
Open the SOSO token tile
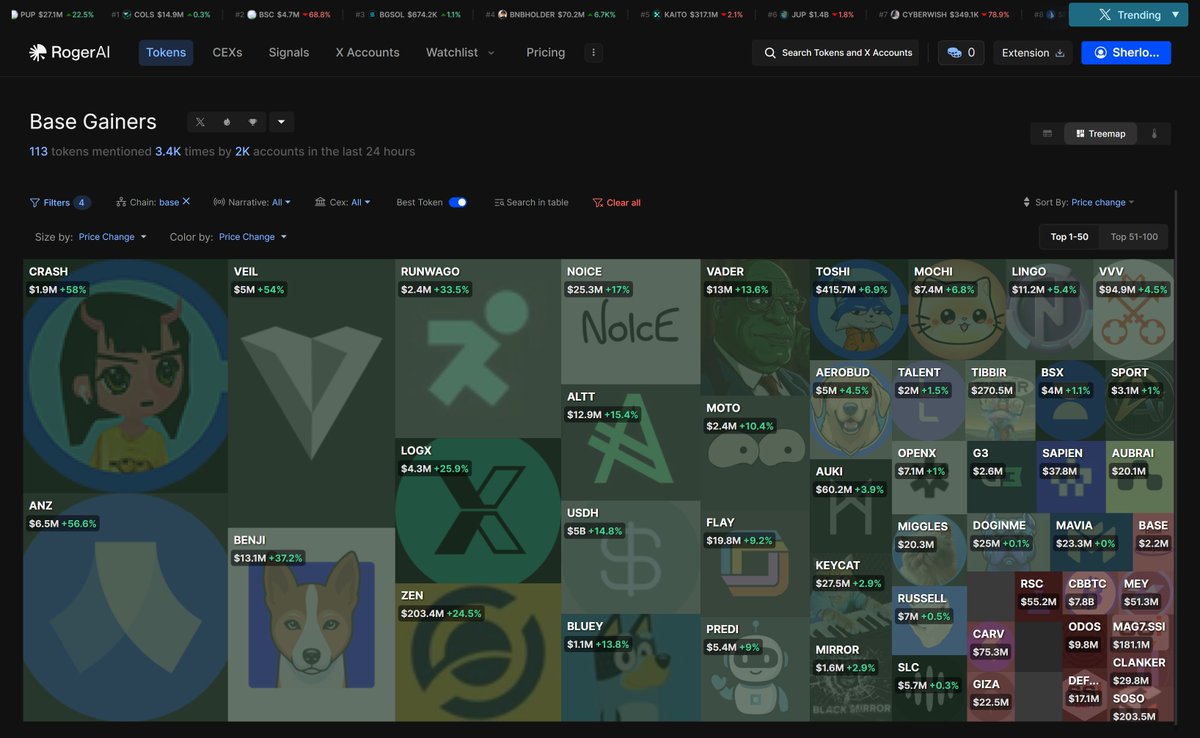(x=1140, y=706)
